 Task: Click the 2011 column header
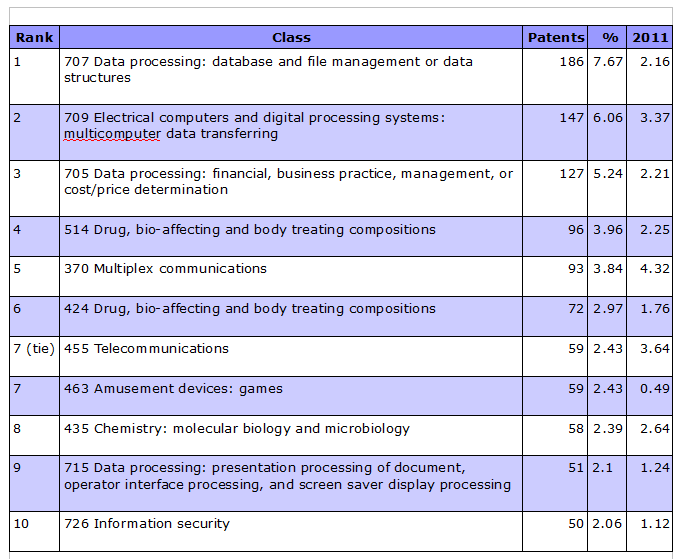pos(650,37)
